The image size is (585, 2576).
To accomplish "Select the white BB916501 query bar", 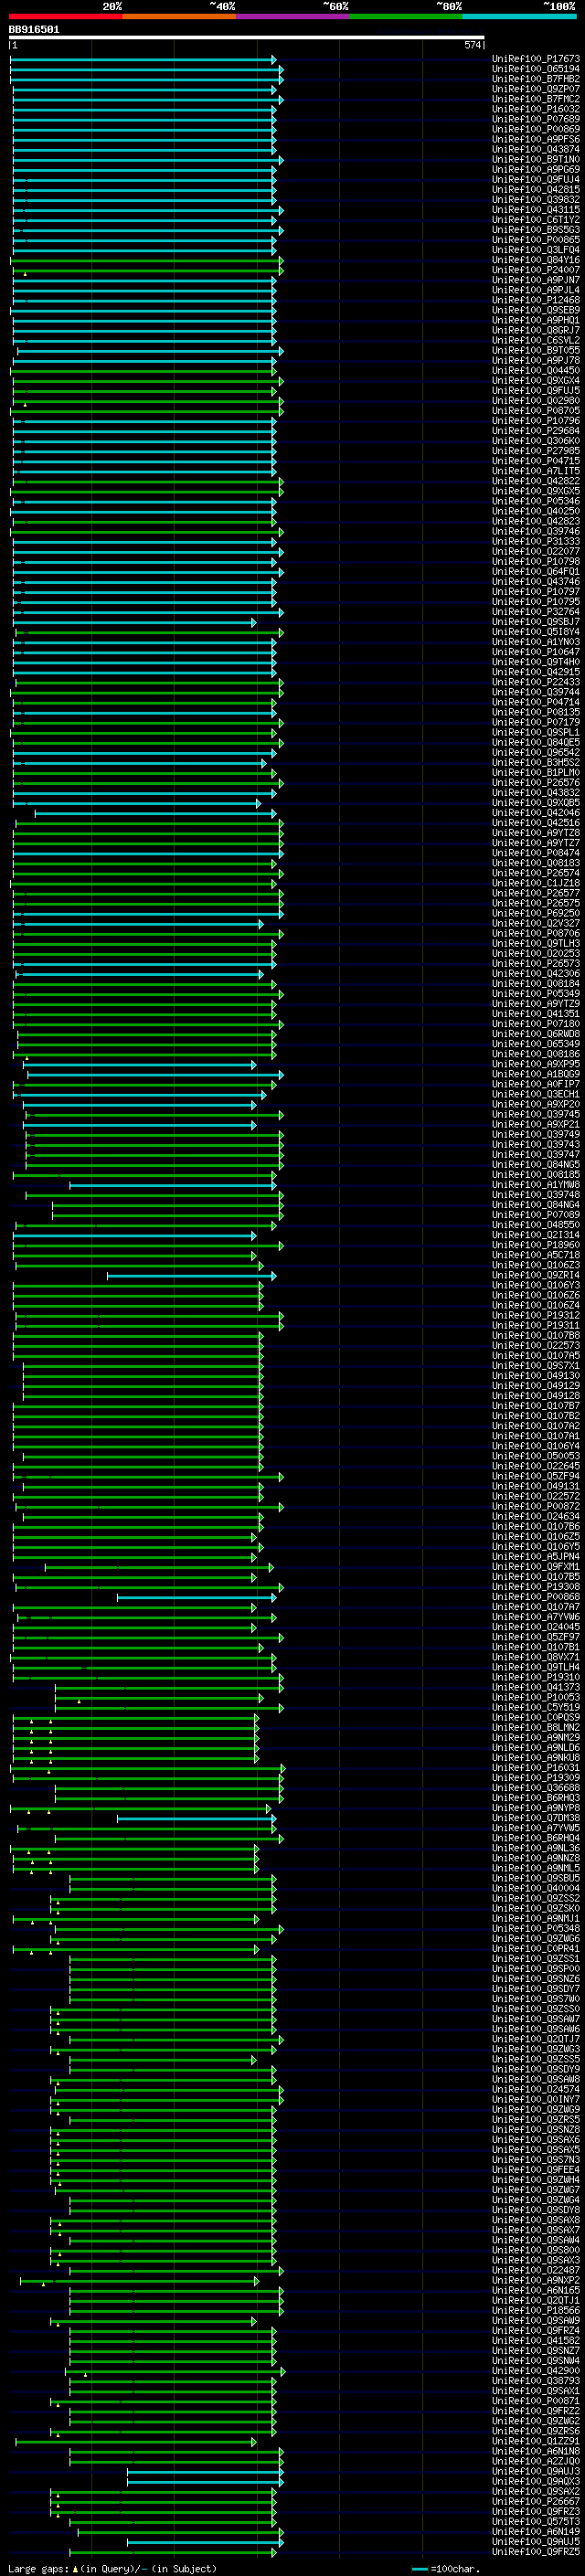I will [247, 37].
